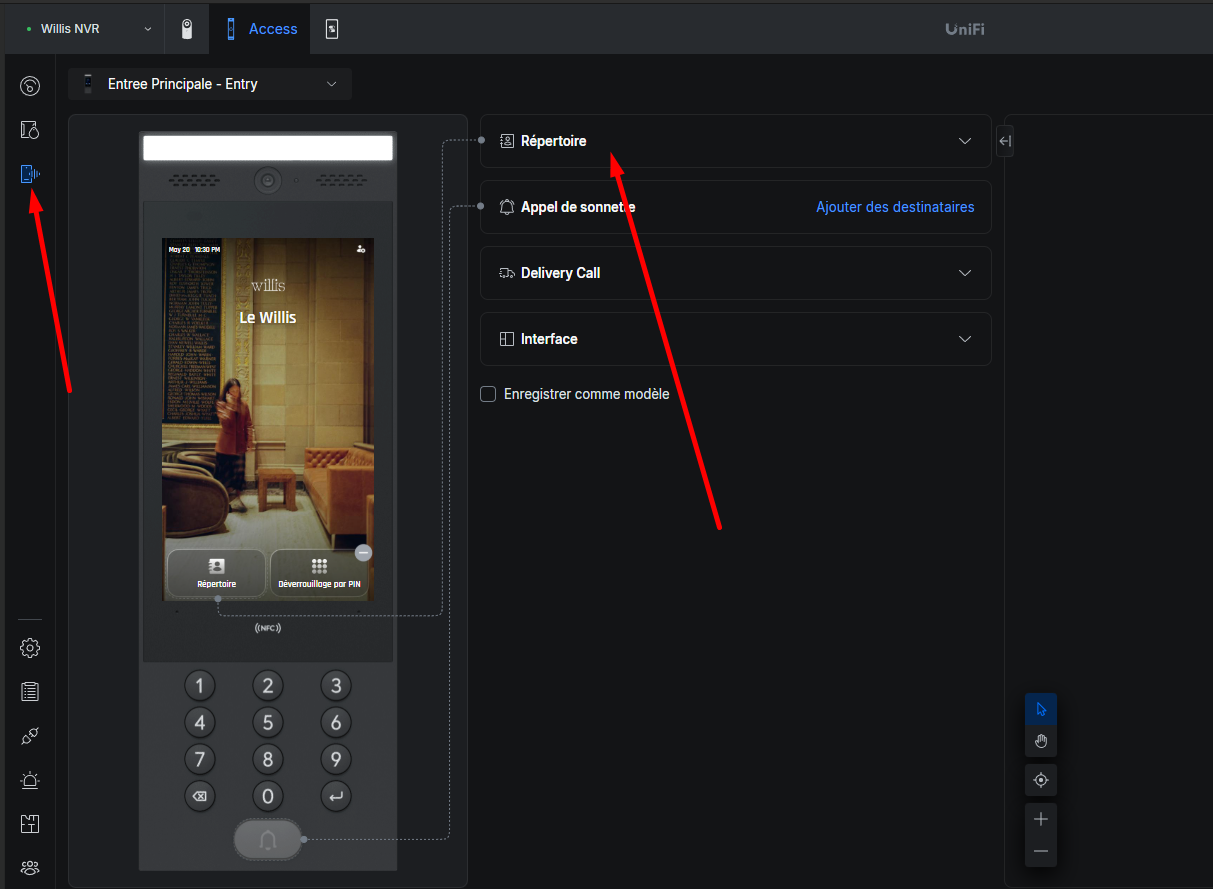Expand the Interface section

736,339
